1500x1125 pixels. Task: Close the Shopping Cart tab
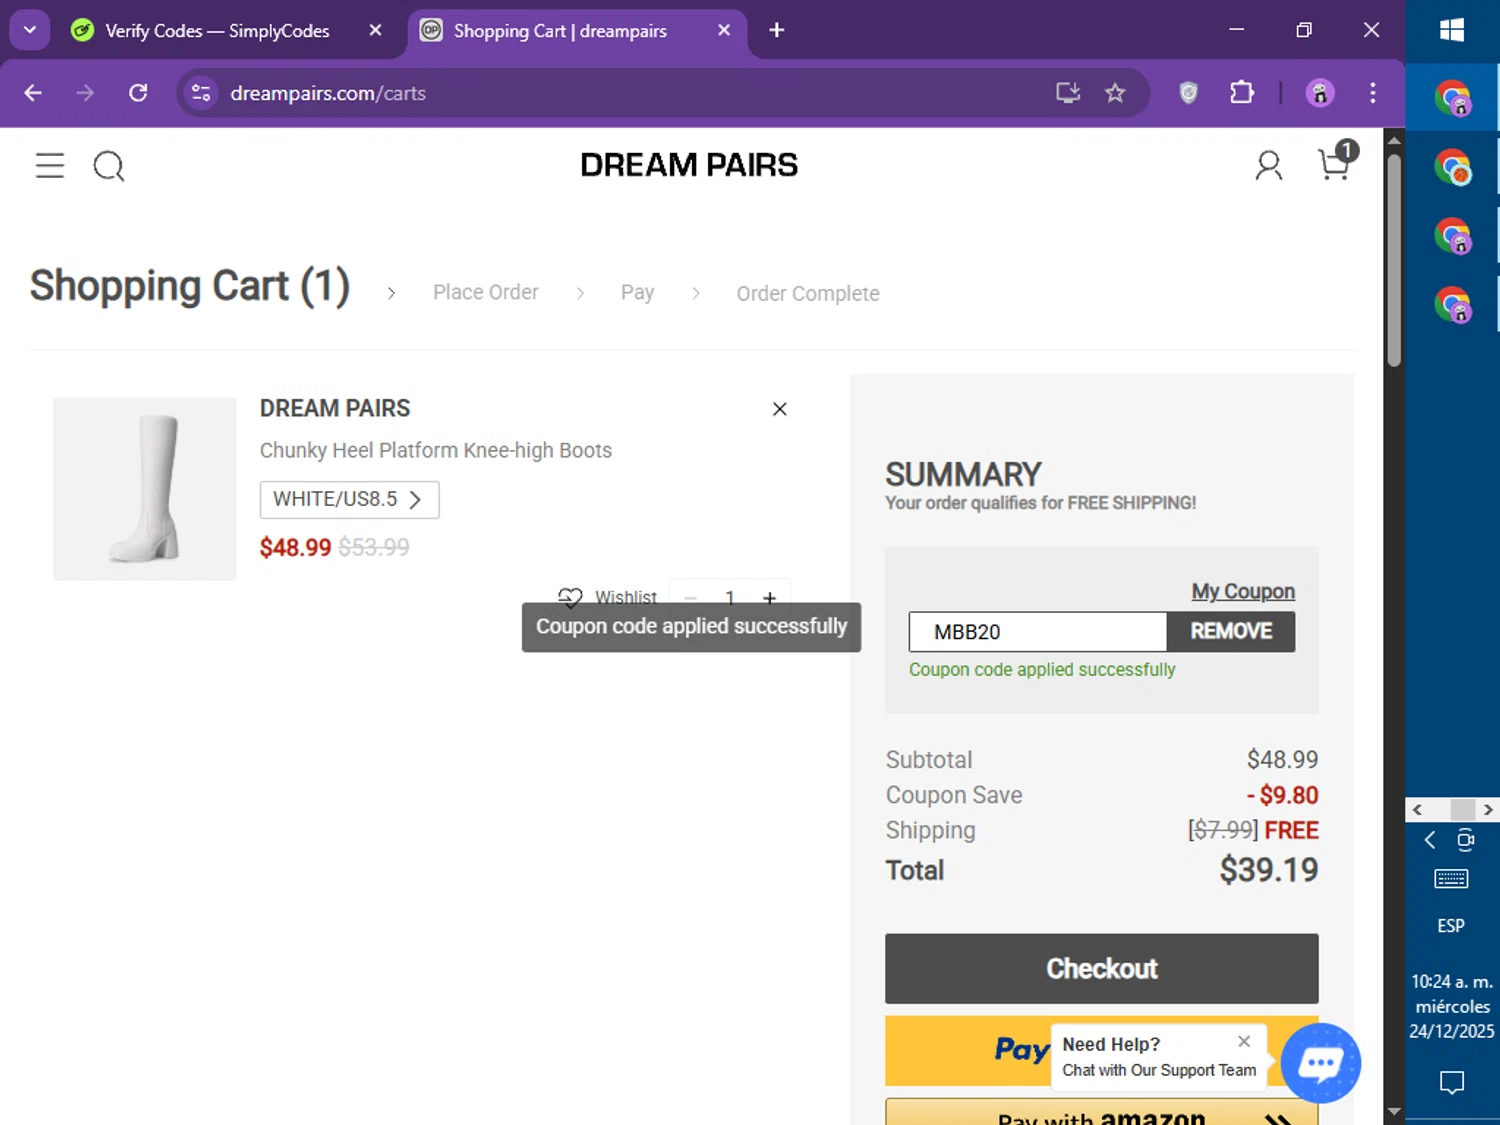724,30
